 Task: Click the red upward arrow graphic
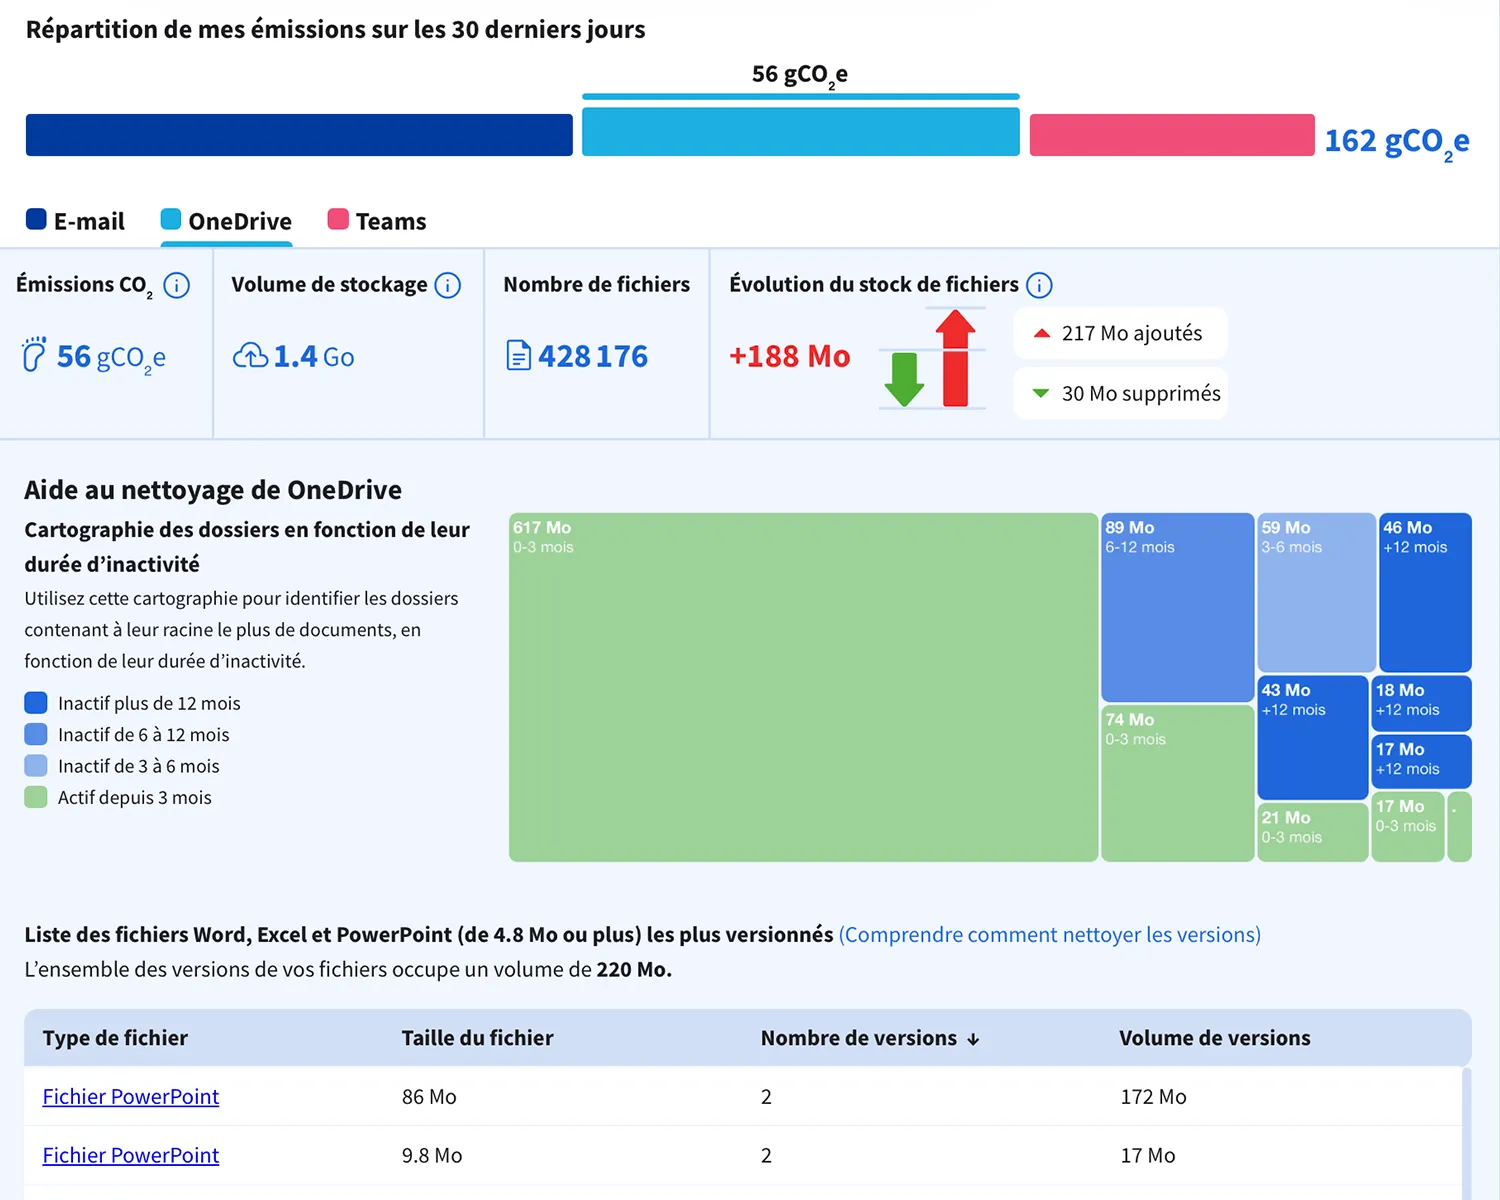pyautogui.click(x=956, y=358)
